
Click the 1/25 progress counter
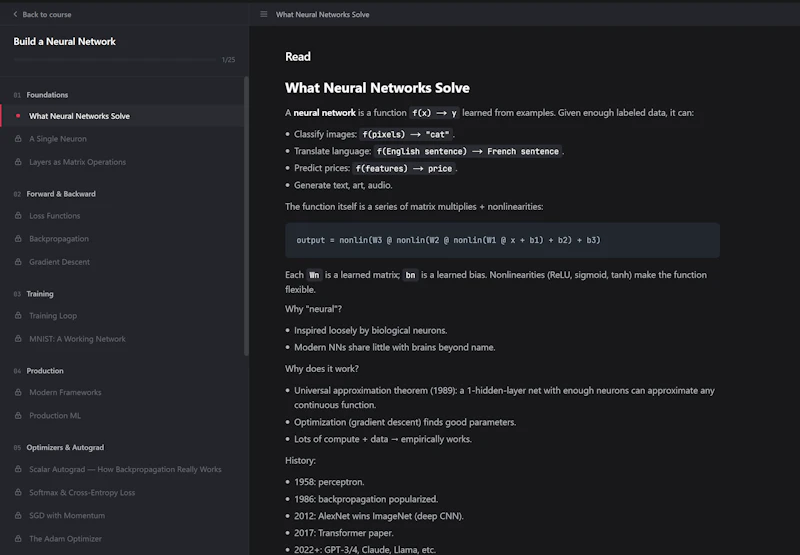coord(229,60)
